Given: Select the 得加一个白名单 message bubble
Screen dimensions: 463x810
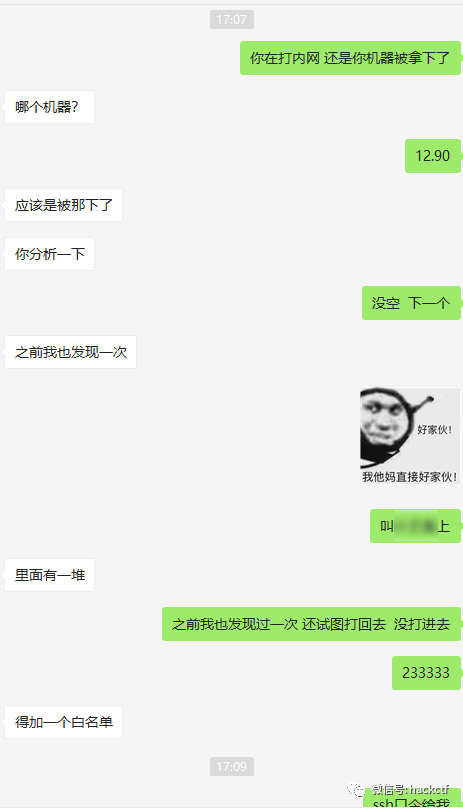Looking at the screenshot, I should click(x=64, y=722).
